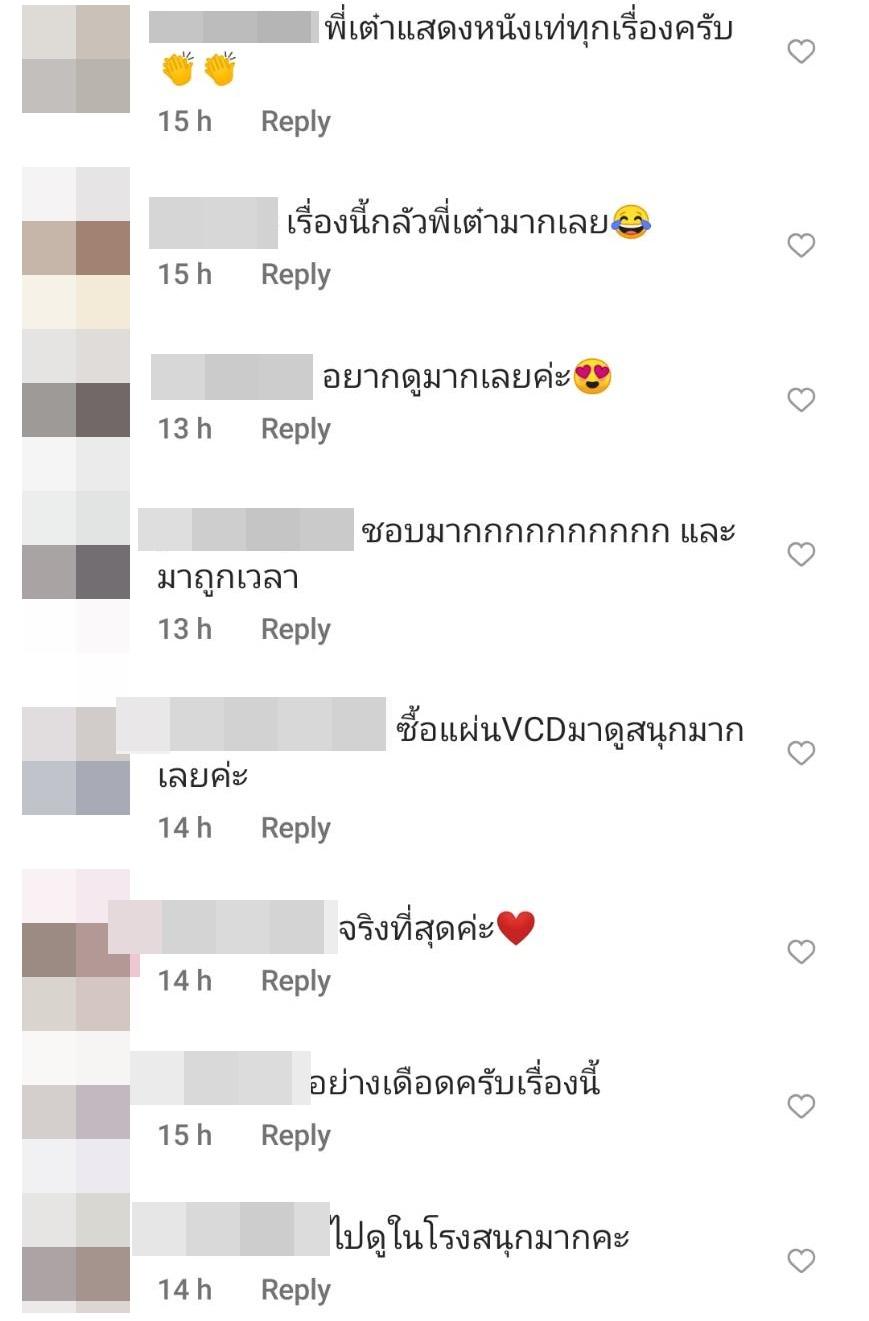The height and width of the screenshot is (1321, 869).
Task: Like the comment mentioning VCD
Action: pos(801,753)
